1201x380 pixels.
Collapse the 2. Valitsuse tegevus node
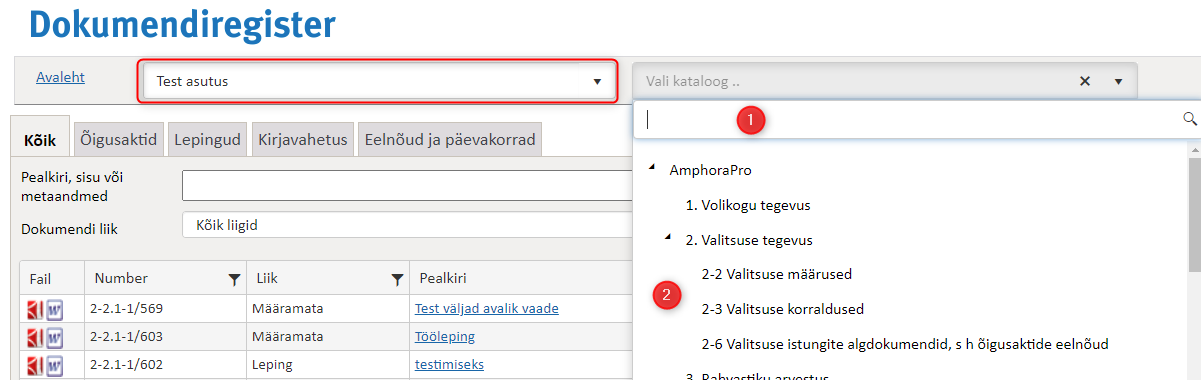click(x=668, y=238)
